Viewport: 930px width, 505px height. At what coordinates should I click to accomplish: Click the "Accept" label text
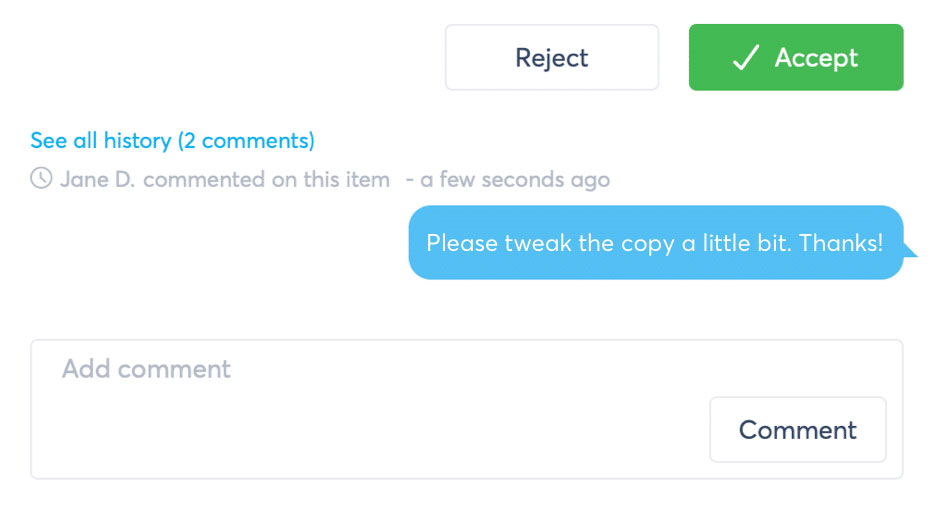(x=816, y=58)
